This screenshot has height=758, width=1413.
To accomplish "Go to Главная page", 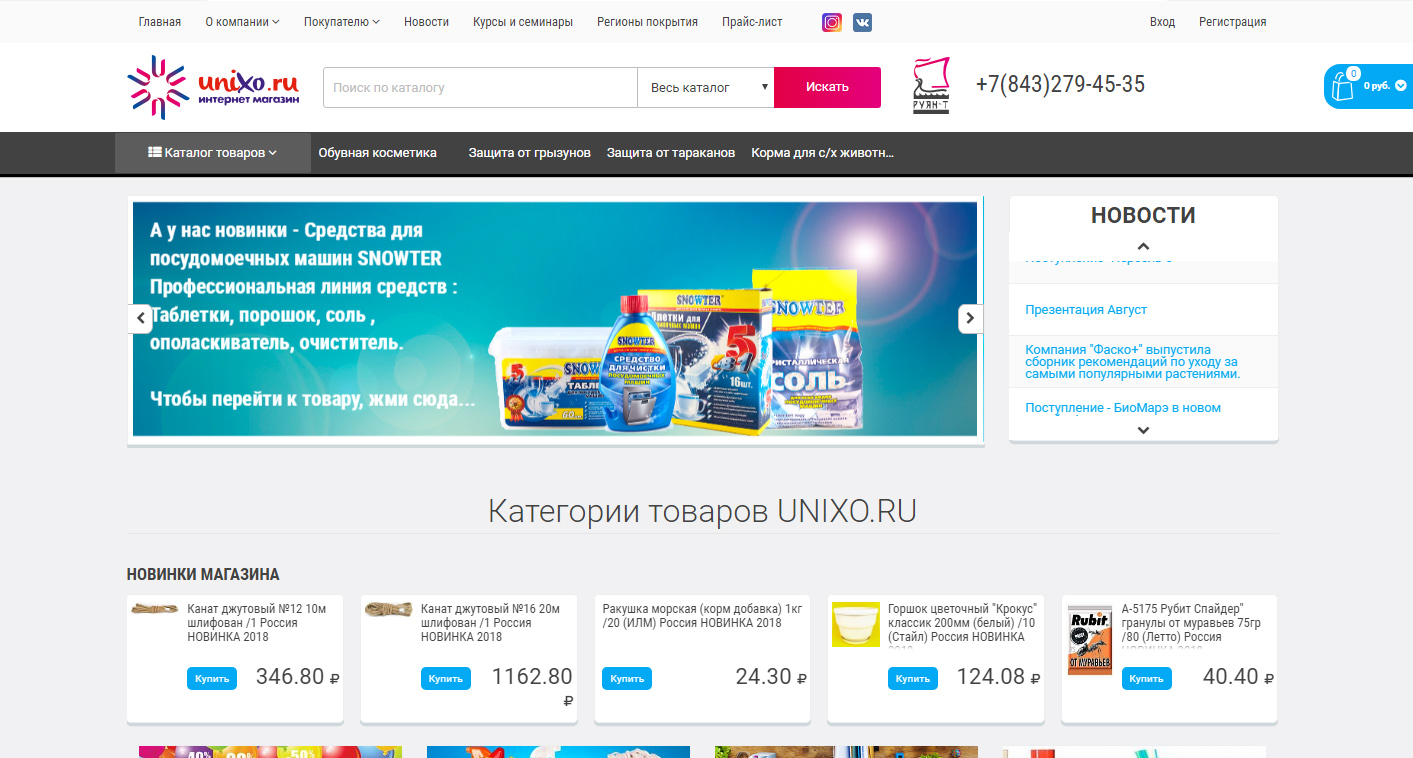I will [160, 22].
